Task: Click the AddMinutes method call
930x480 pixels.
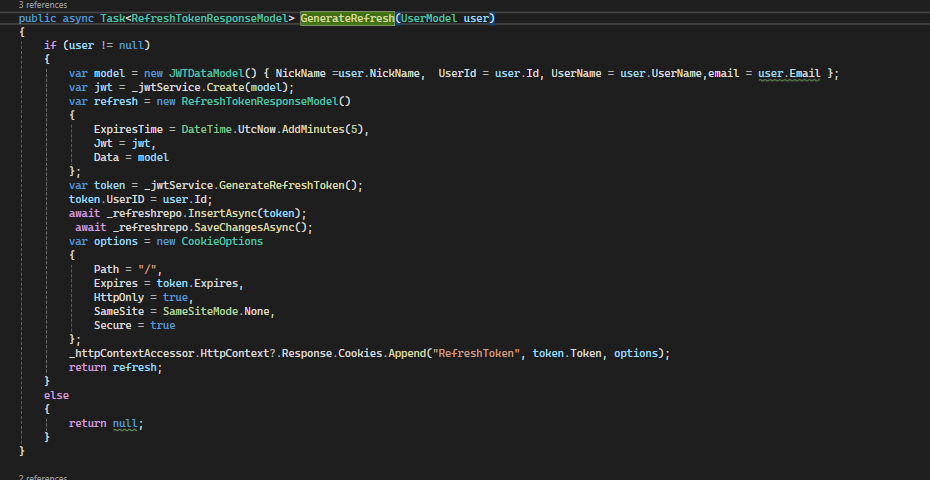Action: coord(313,129)
